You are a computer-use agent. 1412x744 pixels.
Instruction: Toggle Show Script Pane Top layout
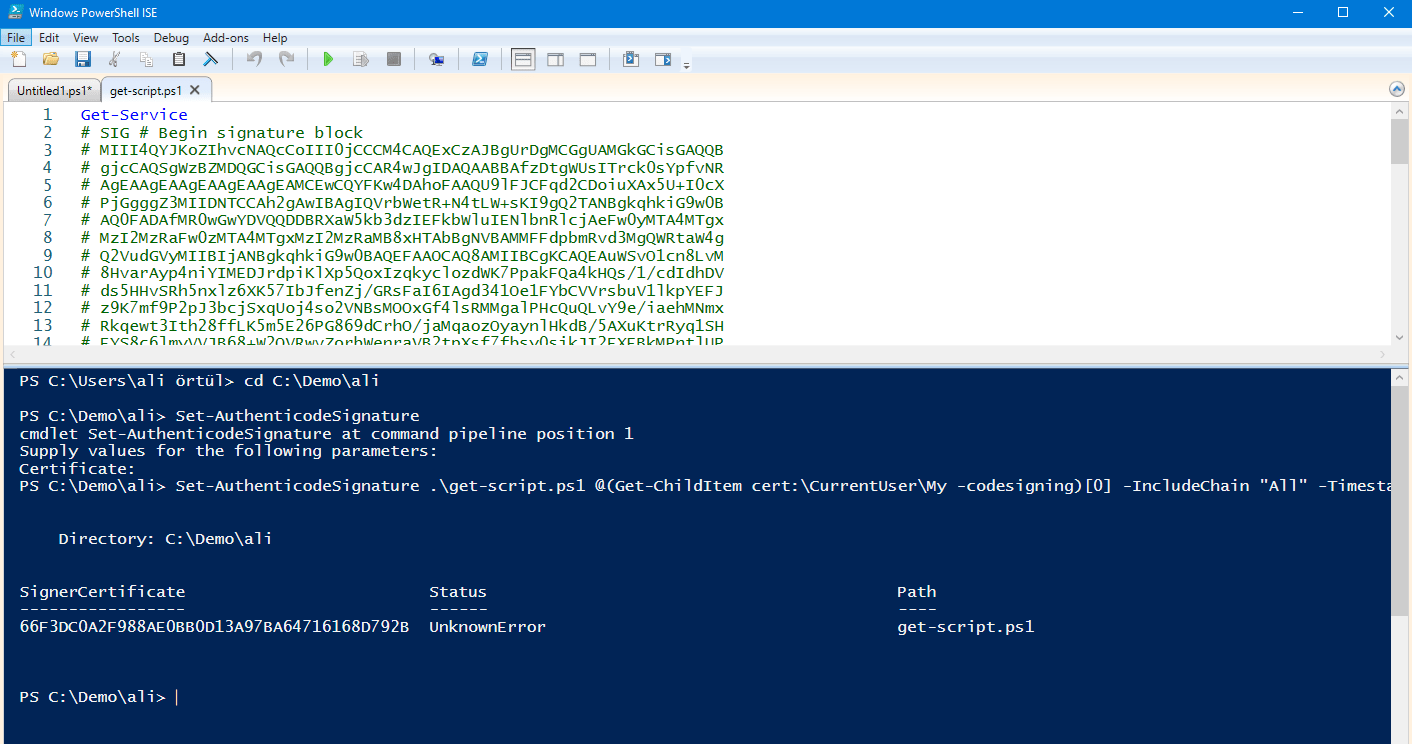(x=523, y=60)
